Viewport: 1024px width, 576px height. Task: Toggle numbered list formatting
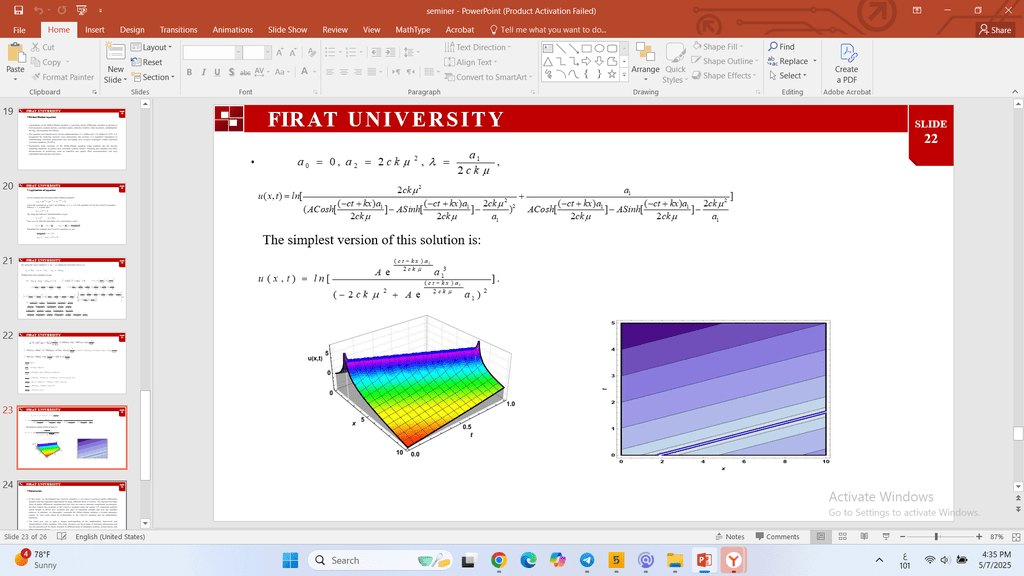click(351, 52)
